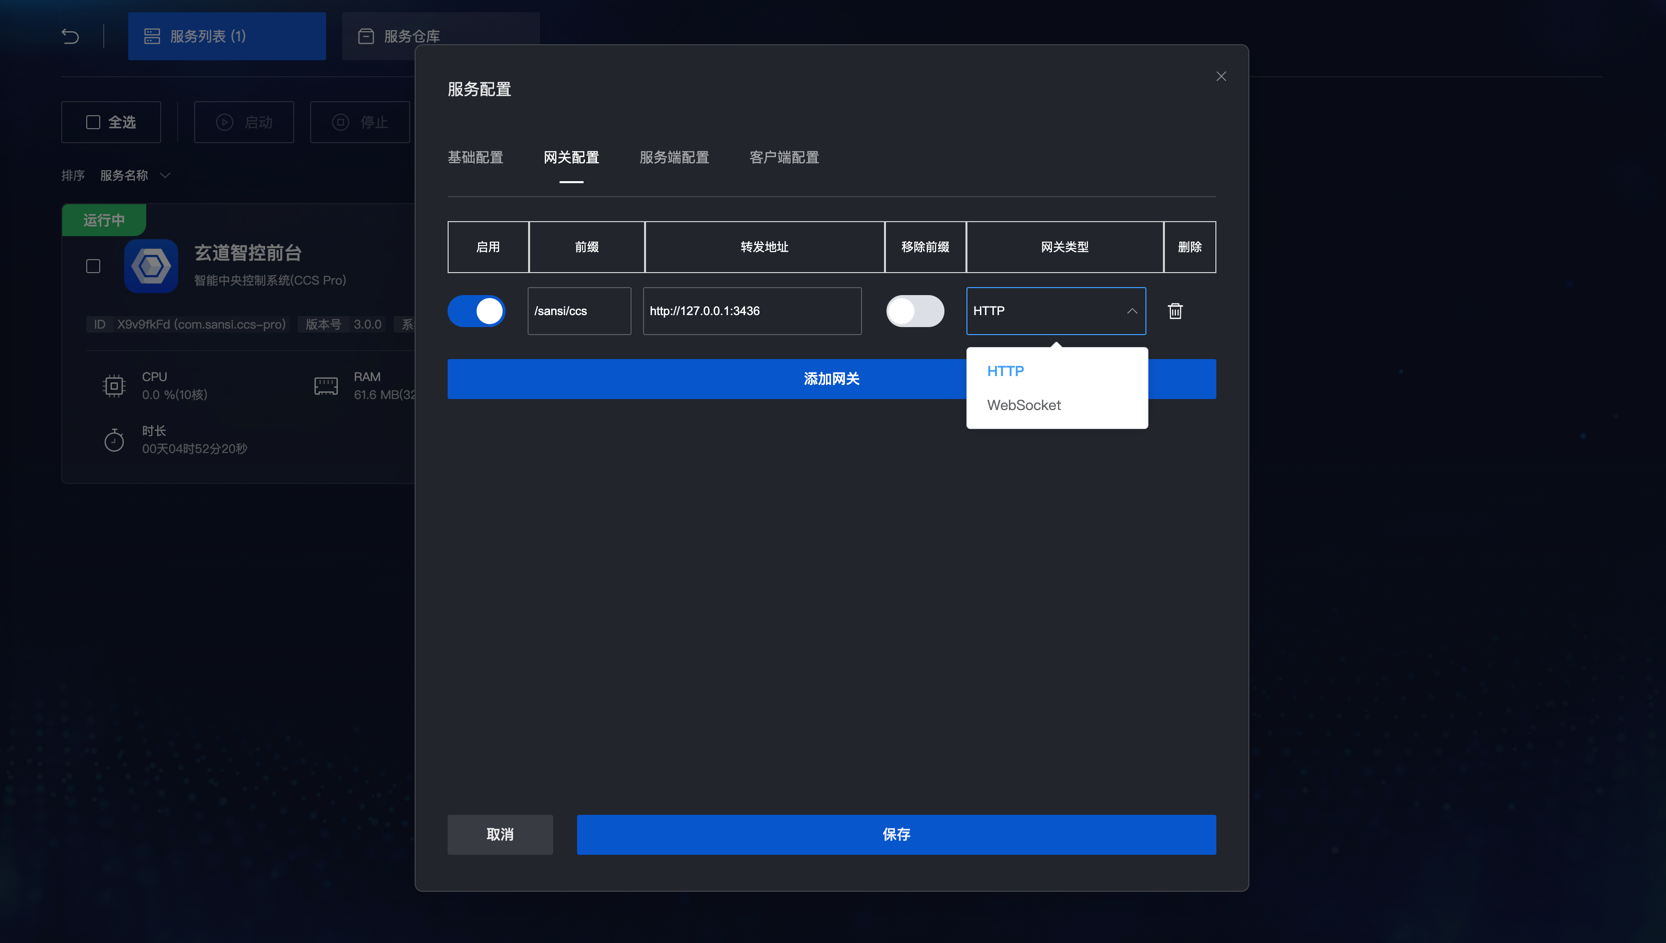Image resolution: width=1666 pixels, height=943 pixels.
Task: Click the 网关类型 column header
Action: (x=1065, y=247)
